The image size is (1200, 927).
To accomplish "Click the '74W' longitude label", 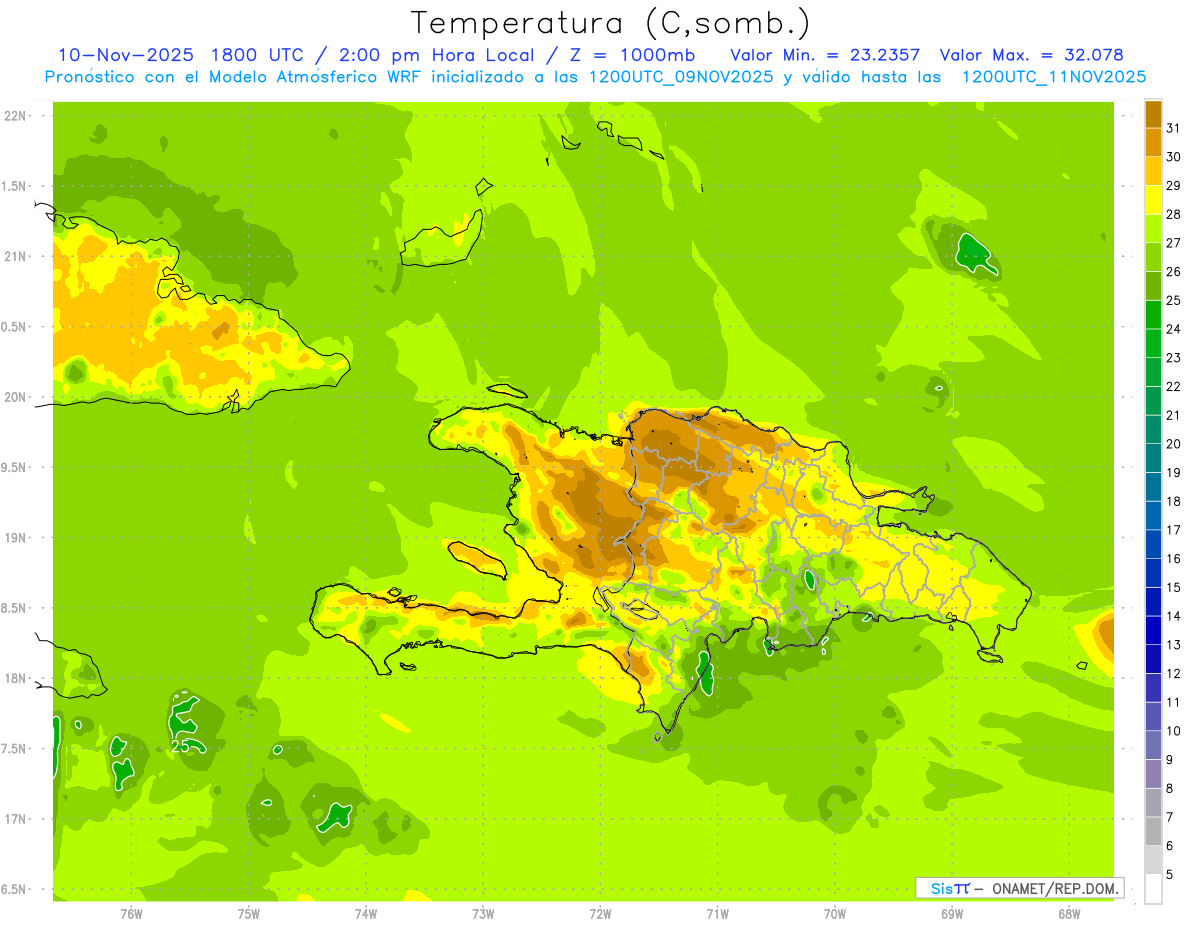I will (x=366, y=913).
